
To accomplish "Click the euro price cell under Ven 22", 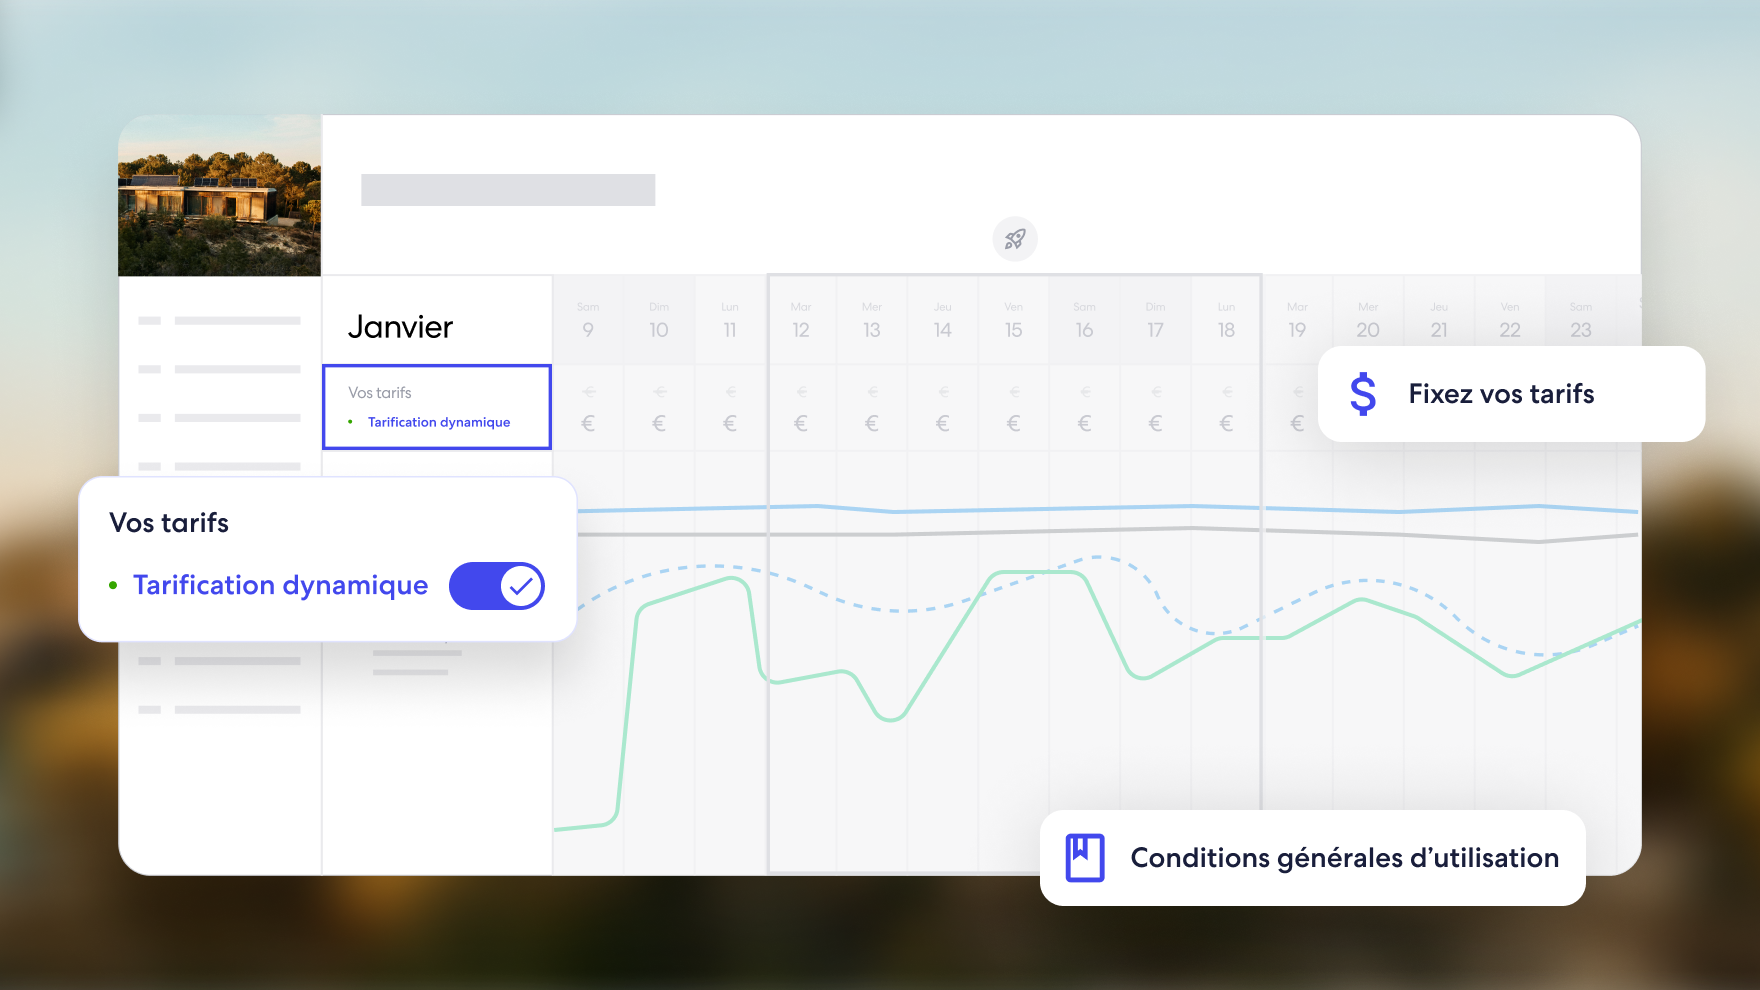I will pos(1509,420).
